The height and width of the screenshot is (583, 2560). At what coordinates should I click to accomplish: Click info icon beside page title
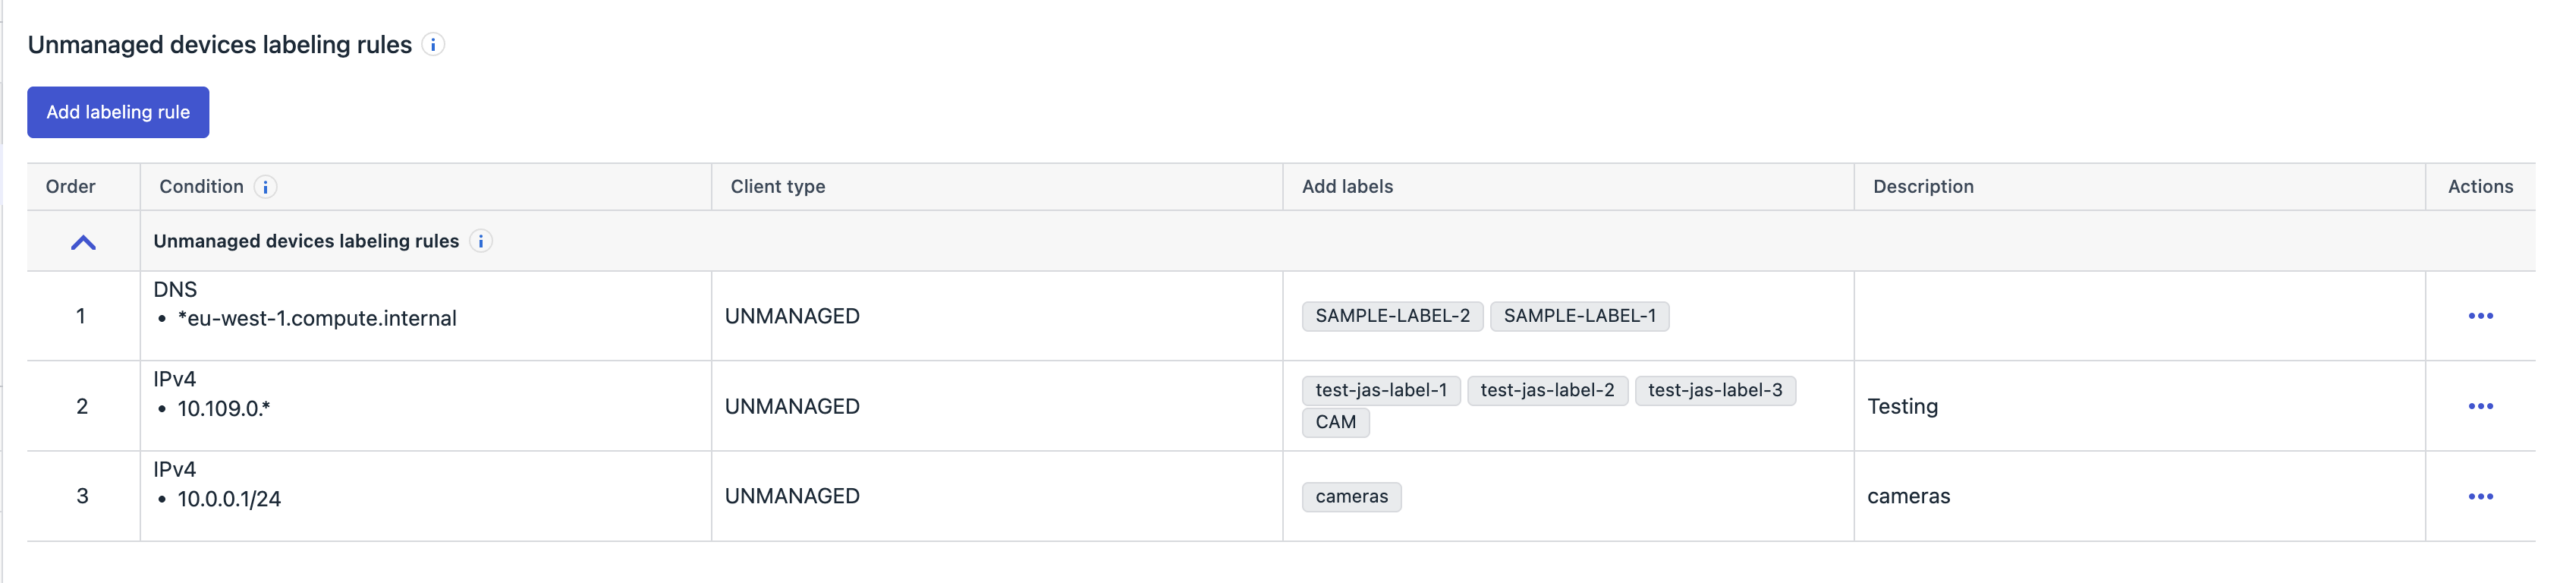coord(433,45)
